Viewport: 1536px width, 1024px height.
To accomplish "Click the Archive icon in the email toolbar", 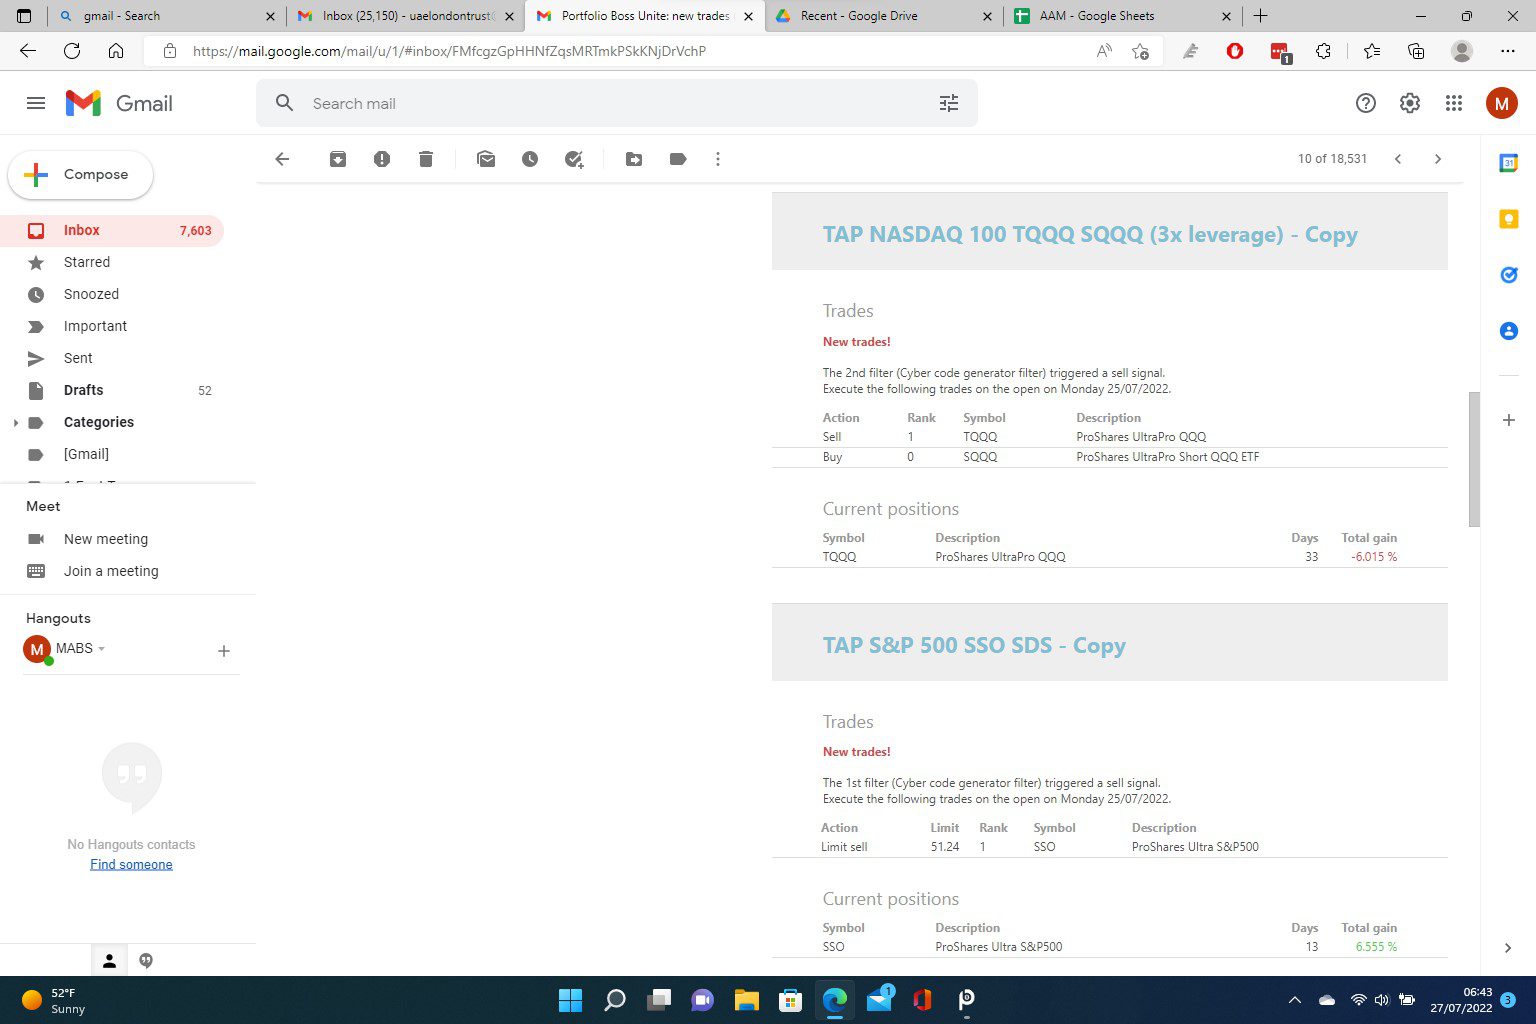I will click(338, 159).
